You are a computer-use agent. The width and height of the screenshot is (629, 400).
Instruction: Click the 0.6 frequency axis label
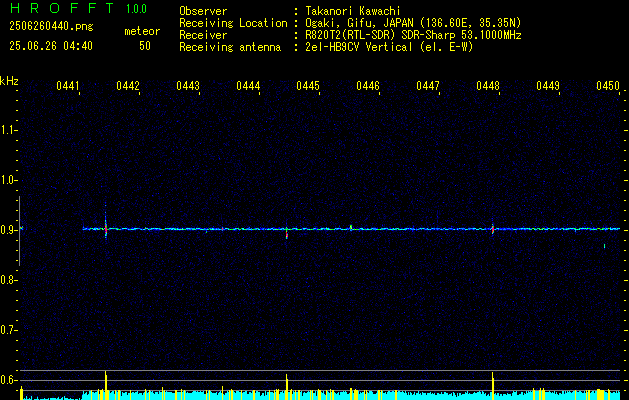(x=8, y=380)
